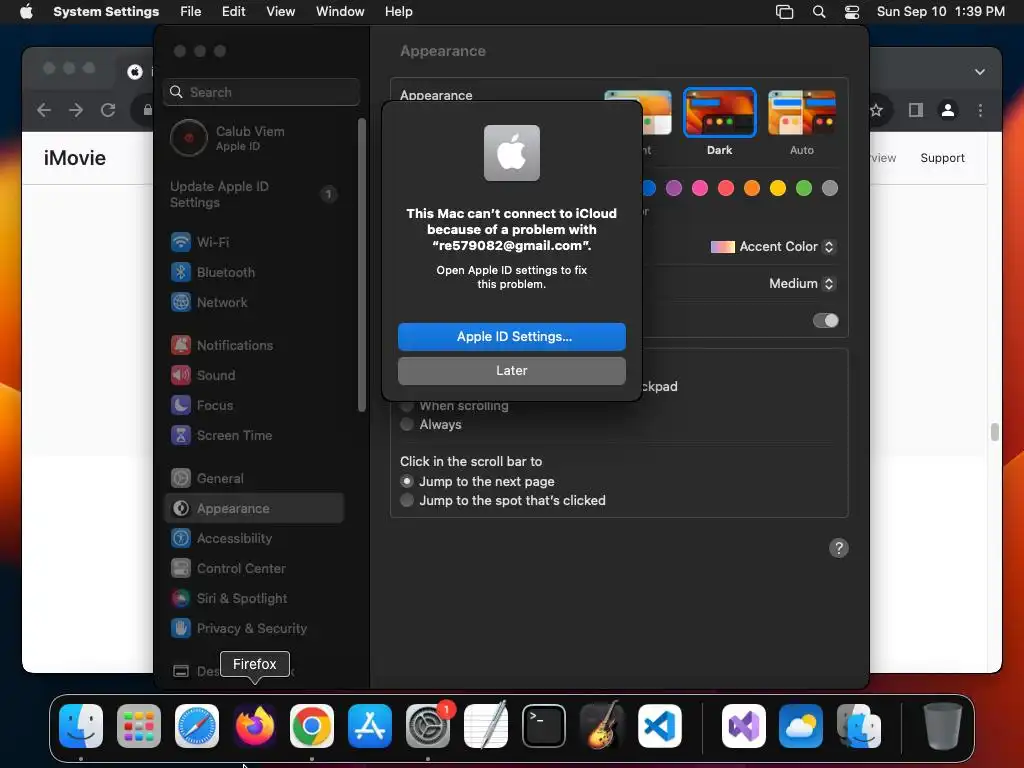The width and height of the screenshot is (1024, 768).
Task: Open Network settings in sidebar
Action: pyautogui.click(x=254, y=302)
